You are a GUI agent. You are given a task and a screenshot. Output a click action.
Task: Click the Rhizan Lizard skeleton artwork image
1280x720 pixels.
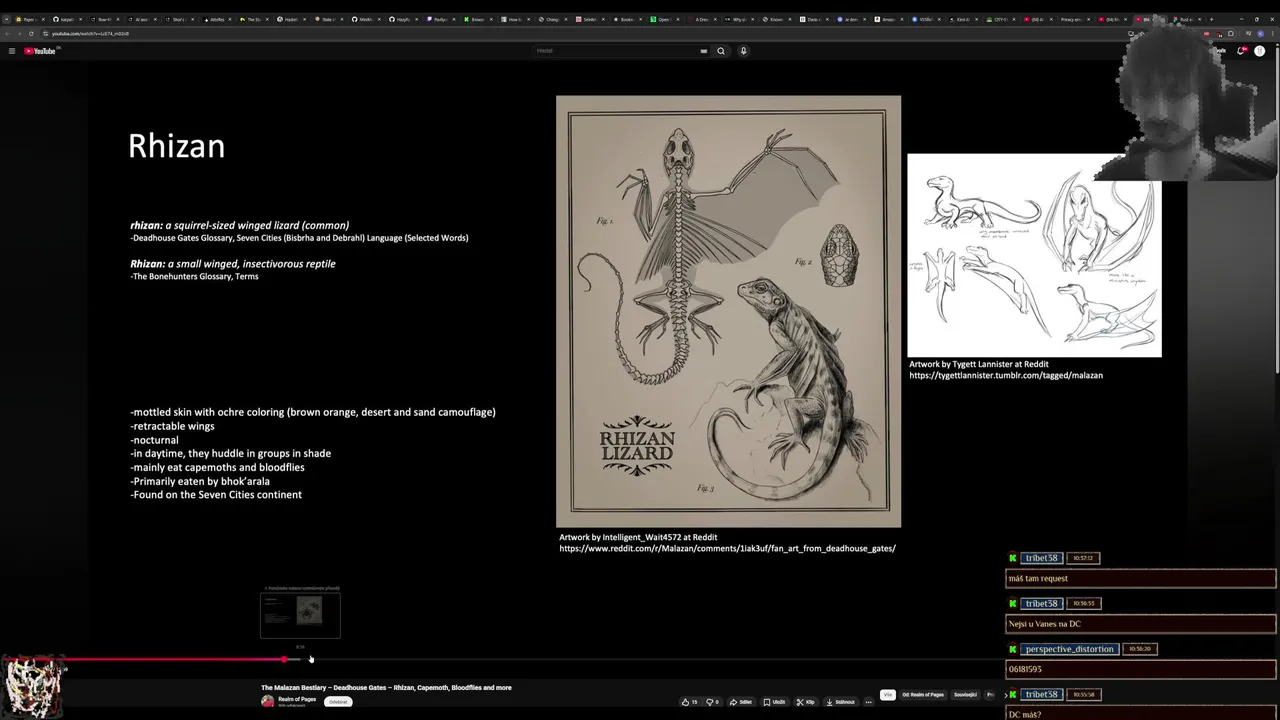(x=728, y=311)
